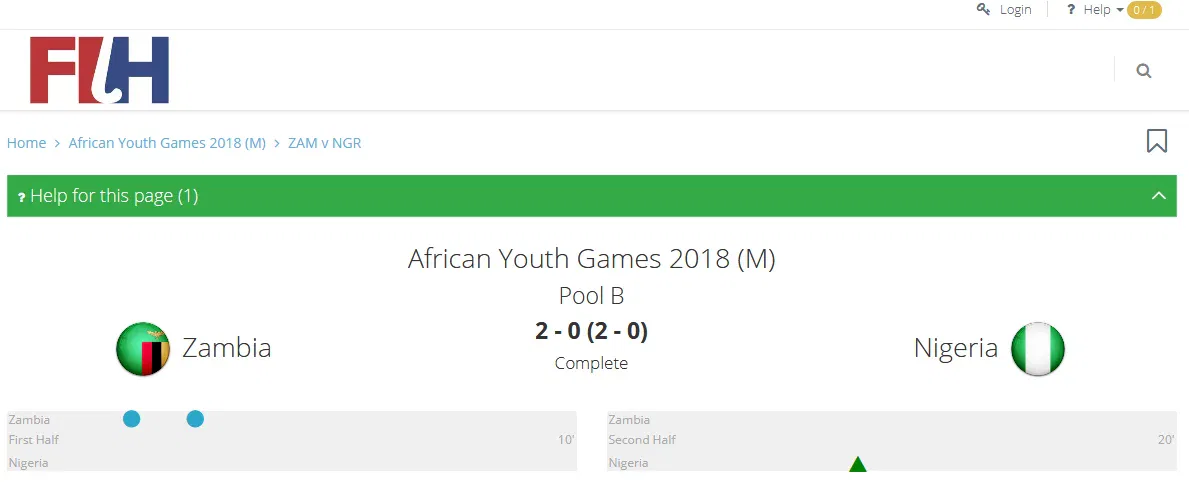Click the key icon beside Login
Image resolution: width=1189 pixels, height=482 pixels.
tap(983, 9)
